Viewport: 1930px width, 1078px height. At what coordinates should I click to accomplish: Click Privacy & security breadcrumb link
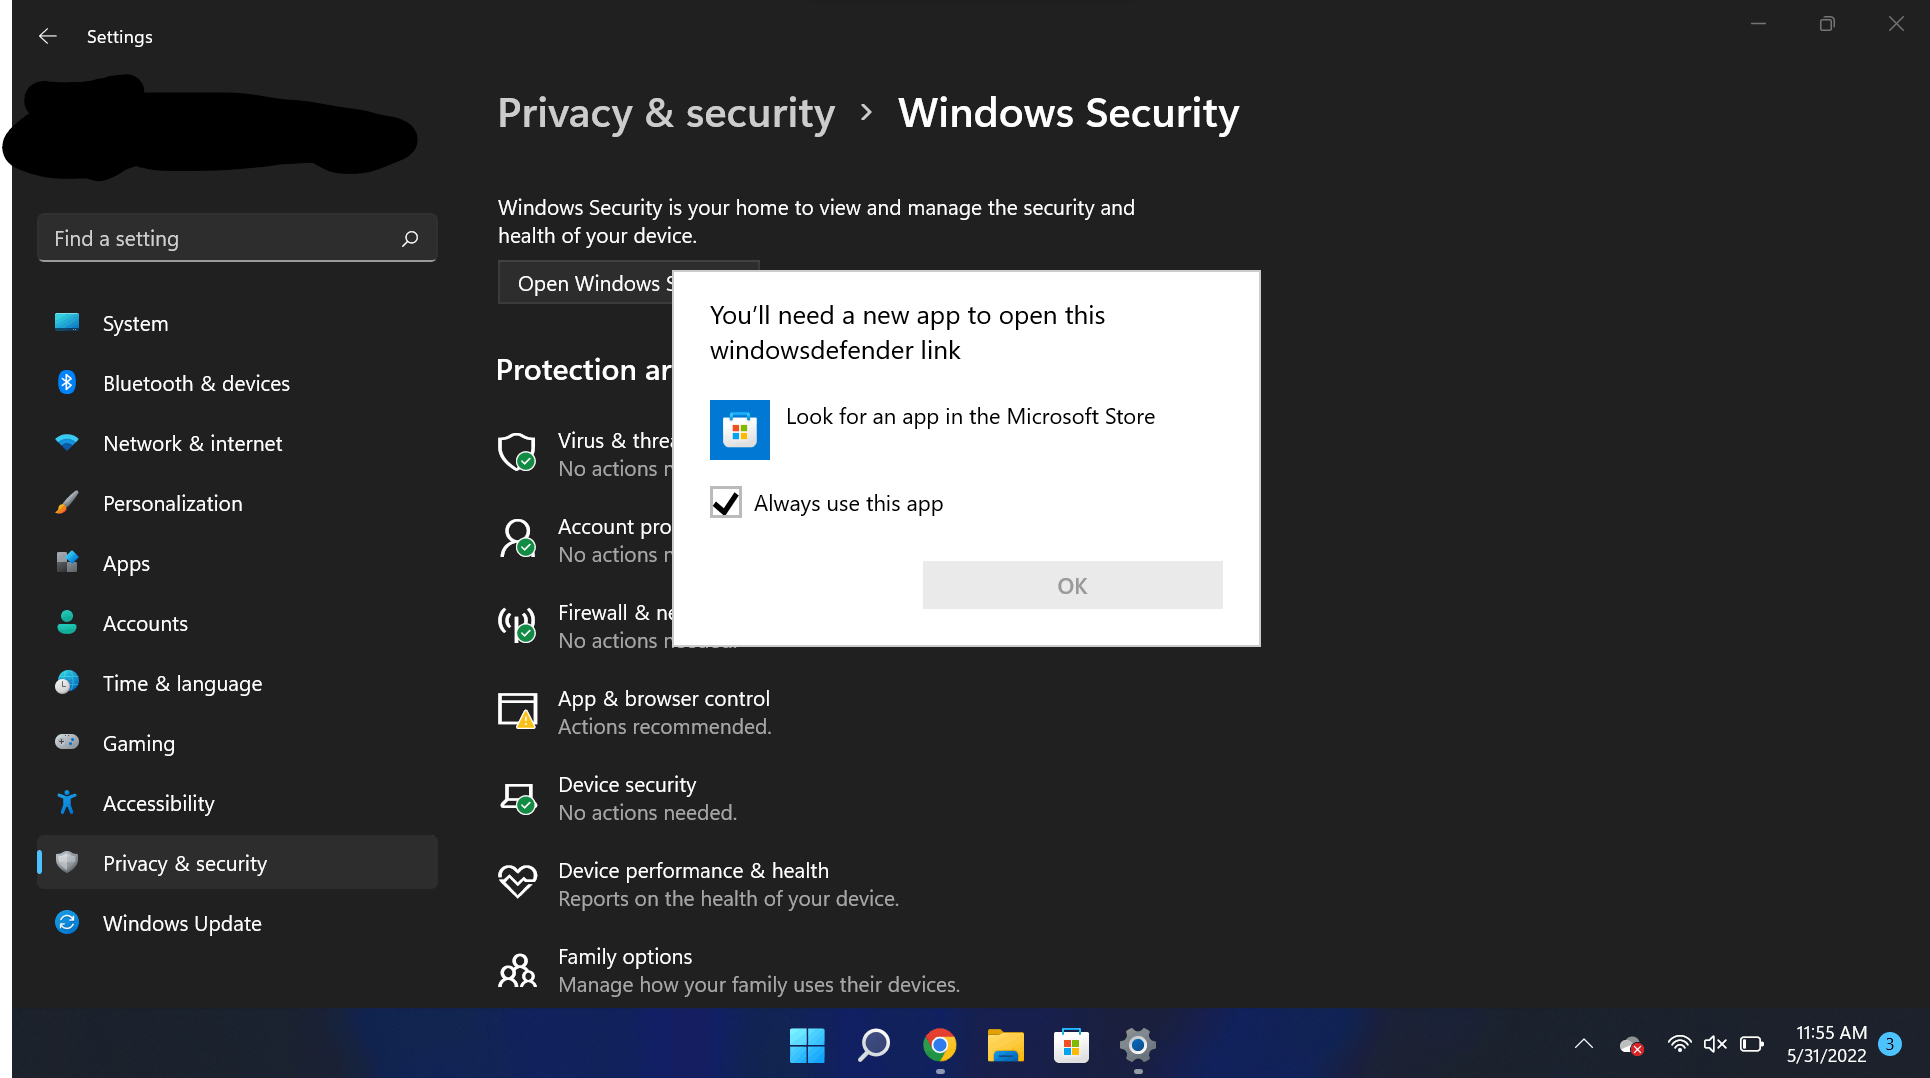[666, 113]
